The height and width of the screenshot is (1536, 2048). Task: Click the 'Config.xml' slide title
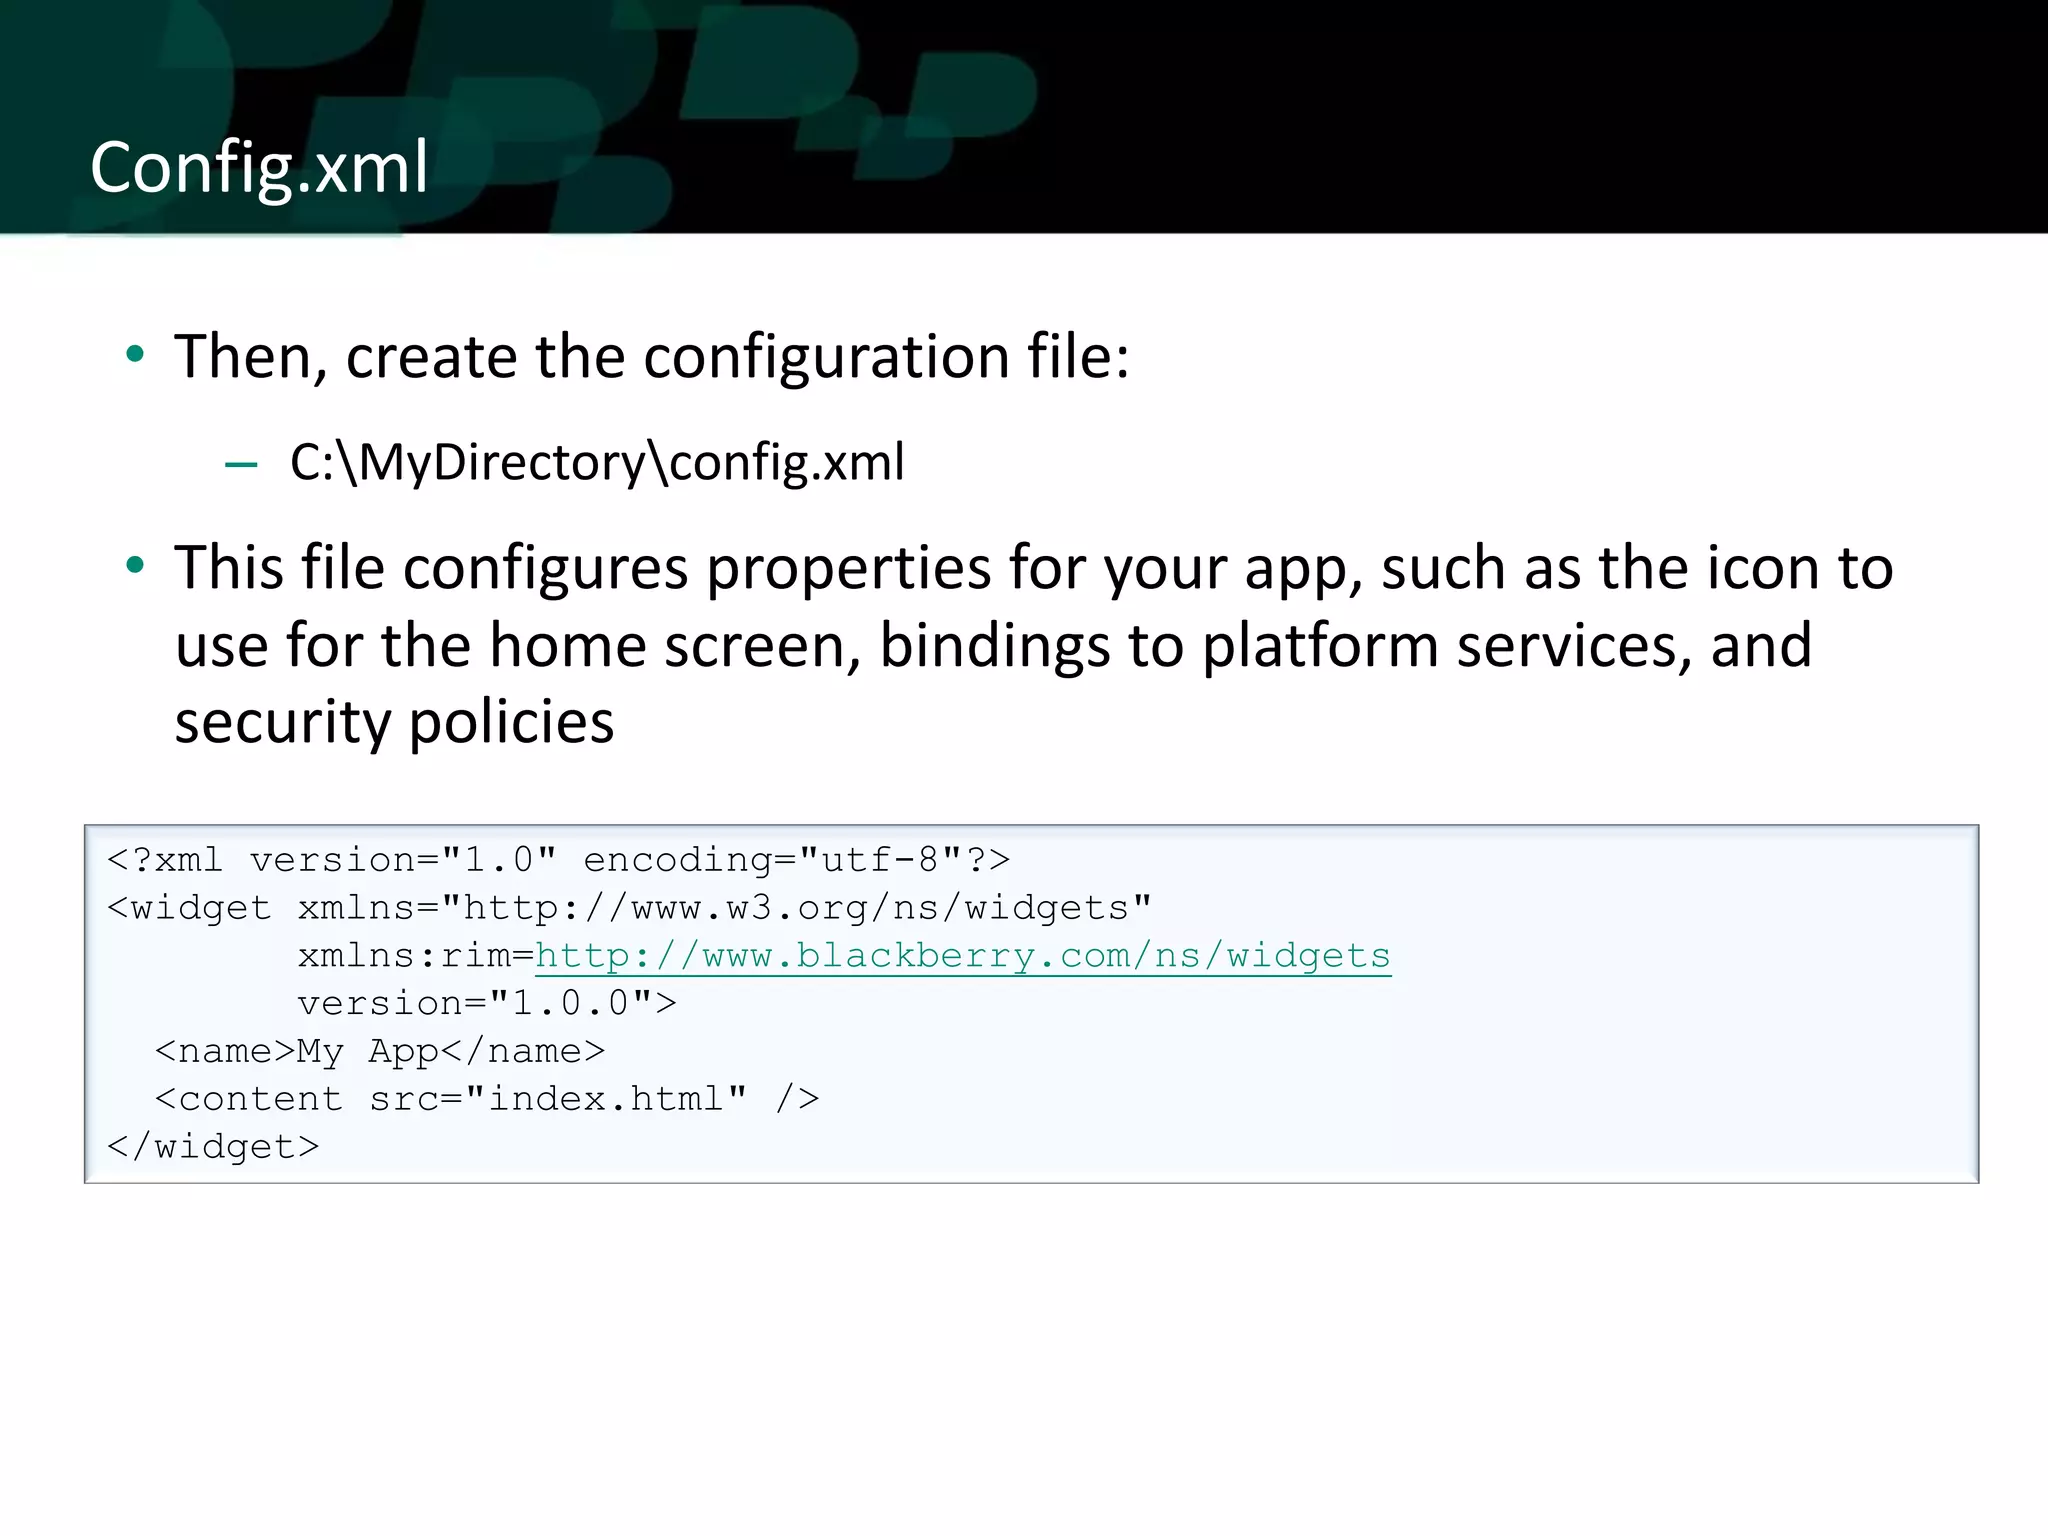coord(259,167)
